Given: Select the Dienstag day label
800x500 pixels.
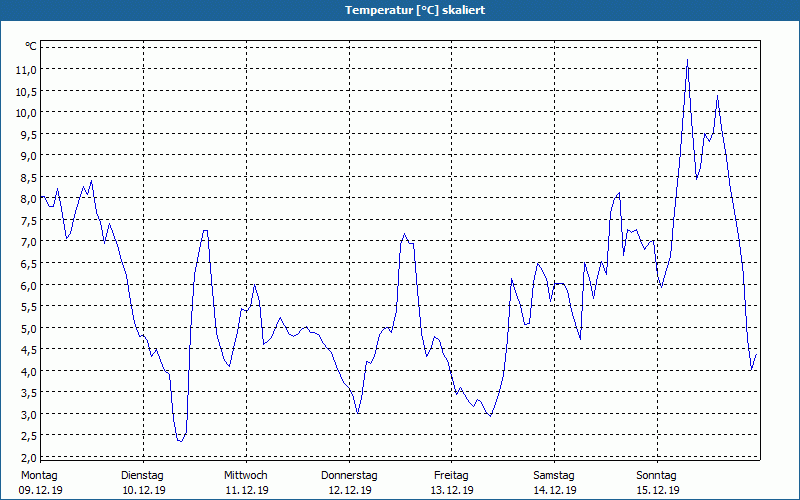Looking at the screenshot, I should (143, 475).
